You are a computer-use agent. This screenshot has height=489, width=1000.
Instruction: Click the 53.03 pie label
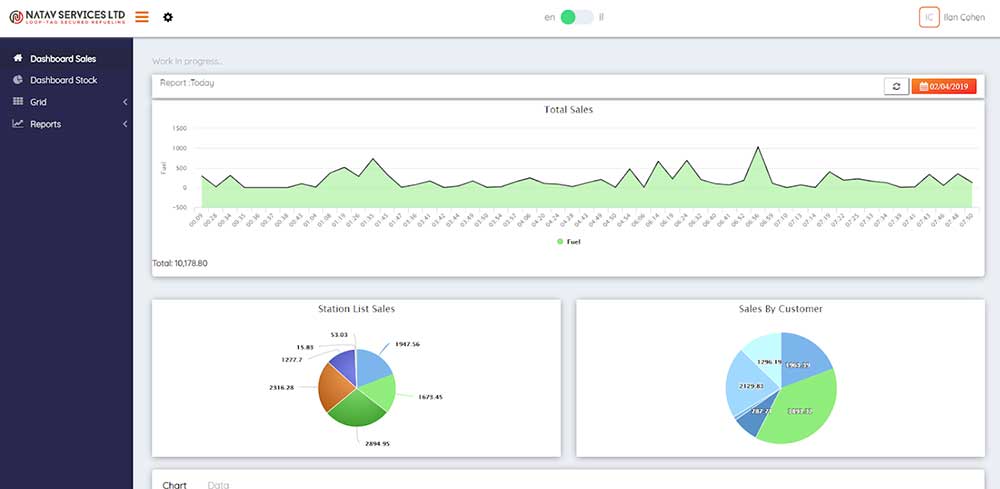pyautogui.click(x=339, y=335)
